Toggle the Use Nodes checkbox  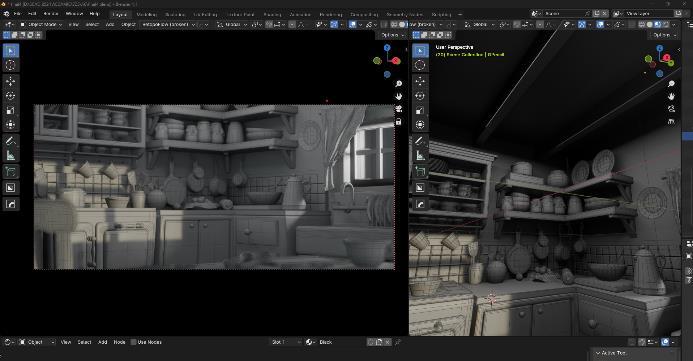(133, 342)
